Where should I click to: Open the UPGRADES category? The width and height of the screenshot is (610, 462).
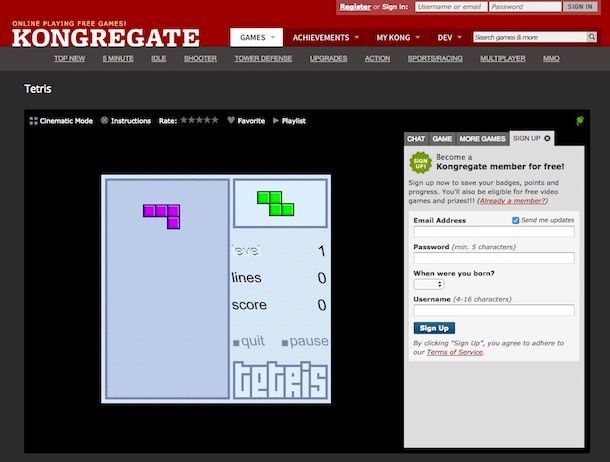tap(328, 58)
